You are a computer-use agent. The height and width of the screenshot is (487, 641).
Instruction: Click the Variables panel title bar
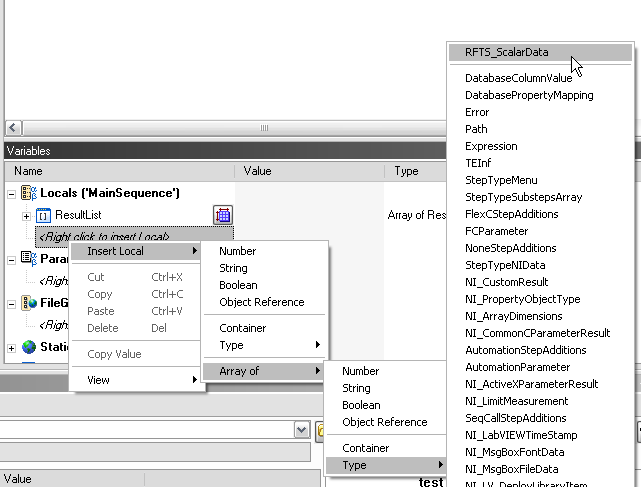pos(225,151)
